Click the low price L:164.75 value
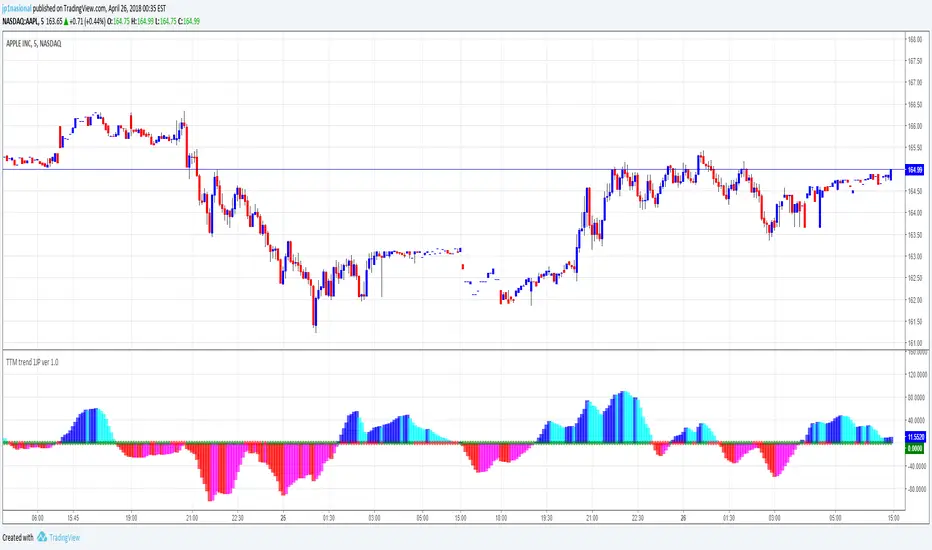The height and width of the screenshot is (550, 932). click(166, 21)
